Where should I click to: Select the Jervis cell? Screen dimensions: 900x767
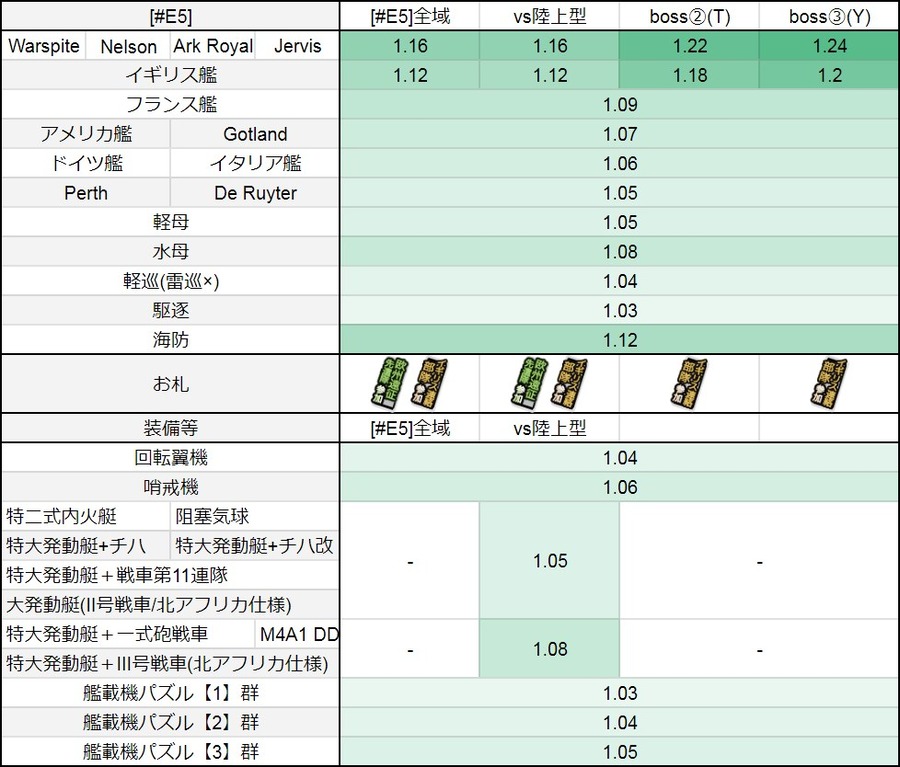pyautogui.click(x=297, y=46)
